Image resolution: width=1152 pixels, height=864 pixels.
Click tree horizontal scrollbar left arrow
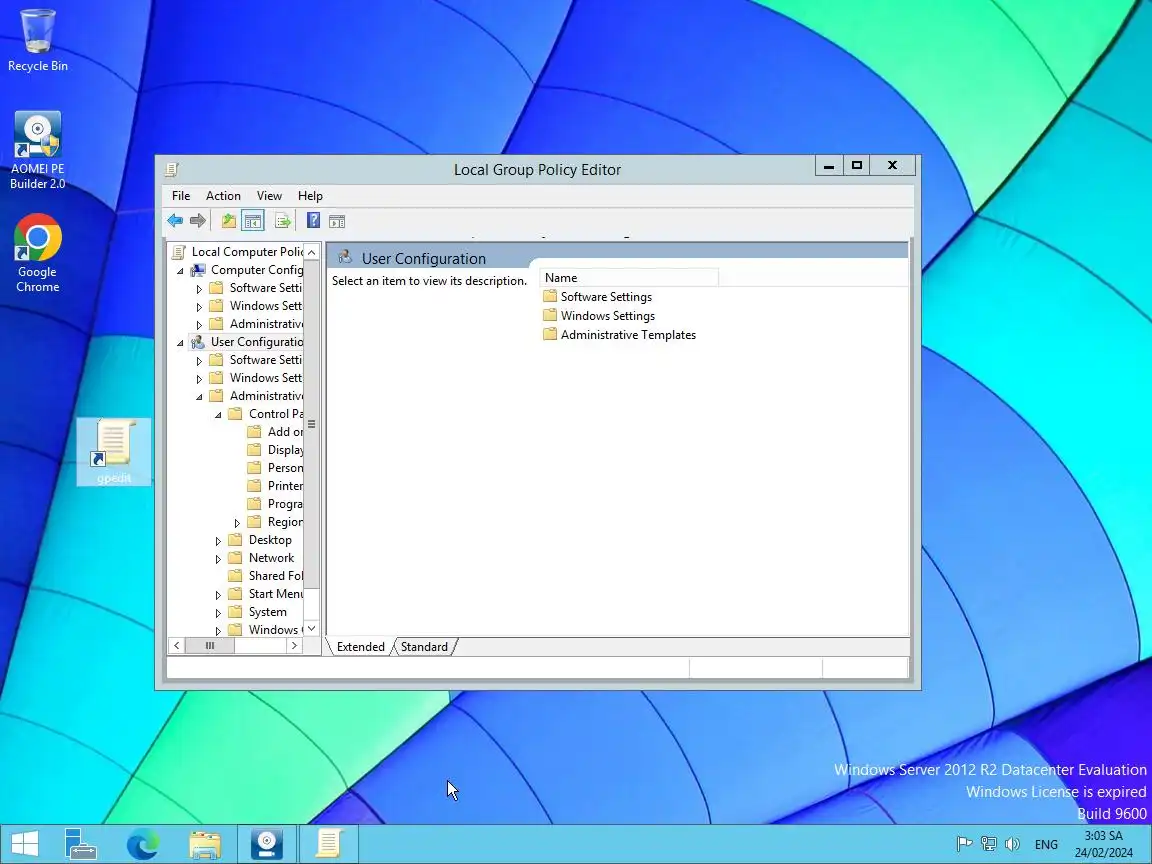(176, 646)
